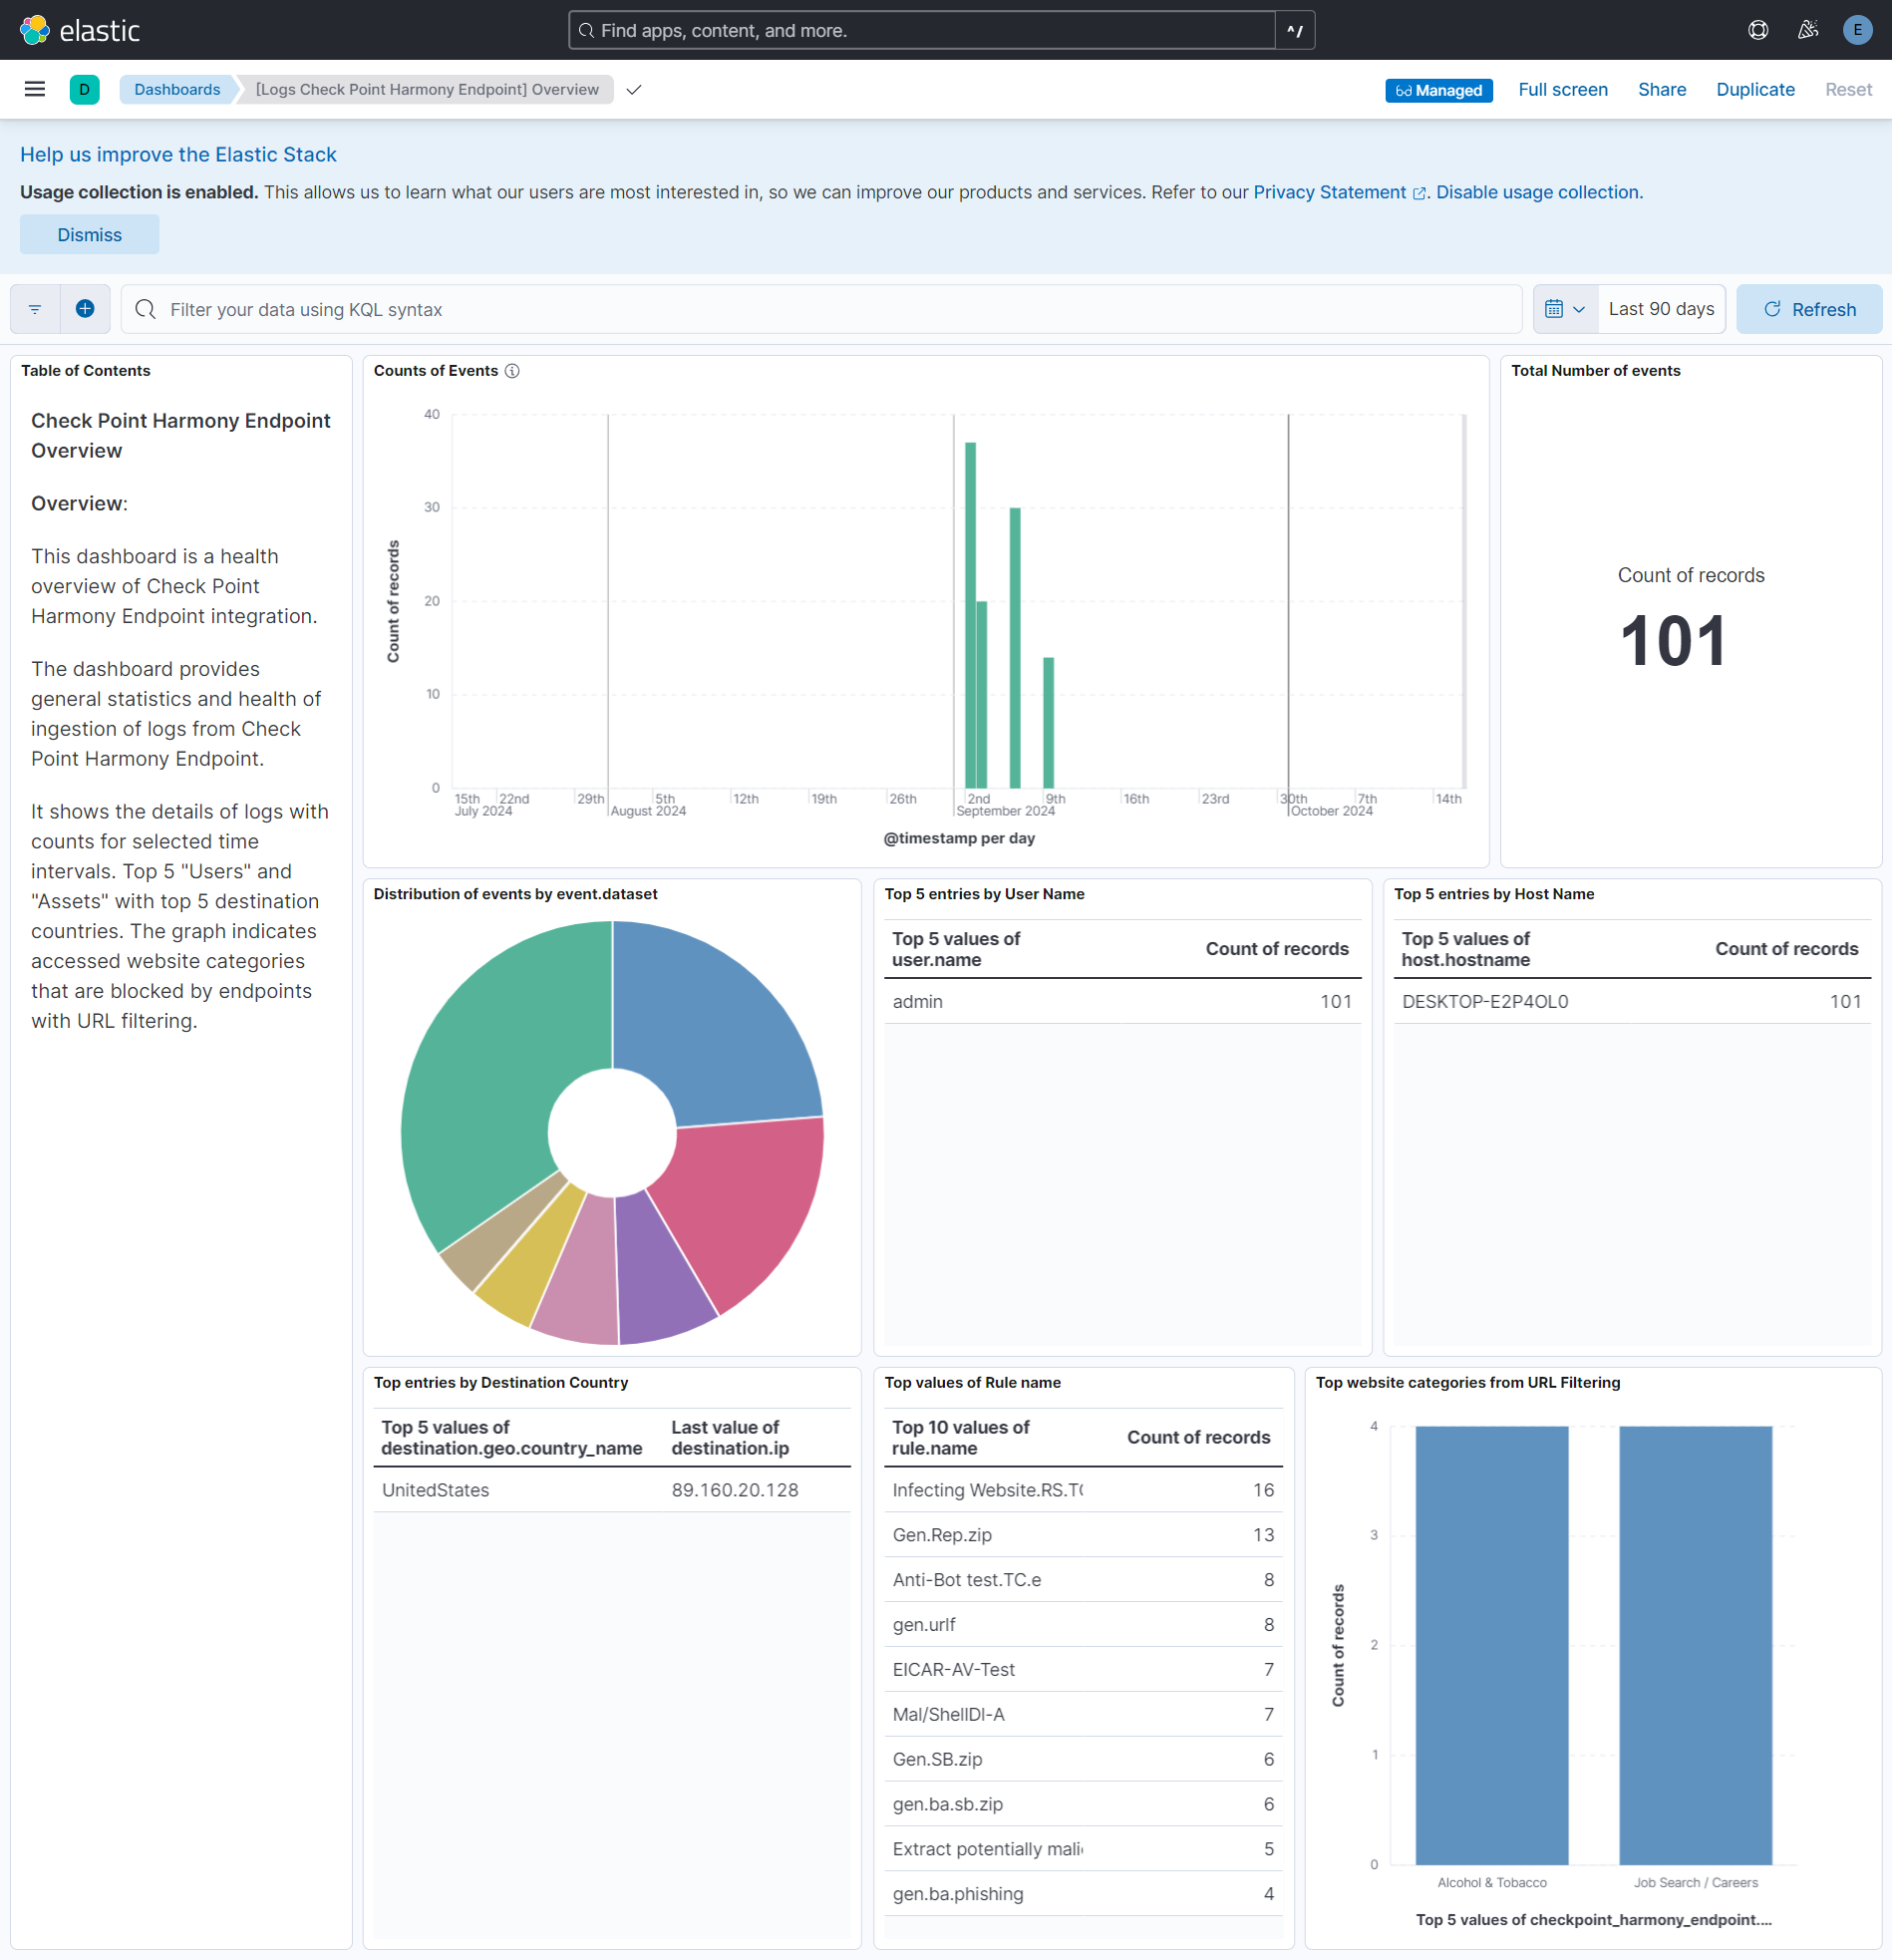
Task: Click the Refresh button
Action: pos(1809,309)
